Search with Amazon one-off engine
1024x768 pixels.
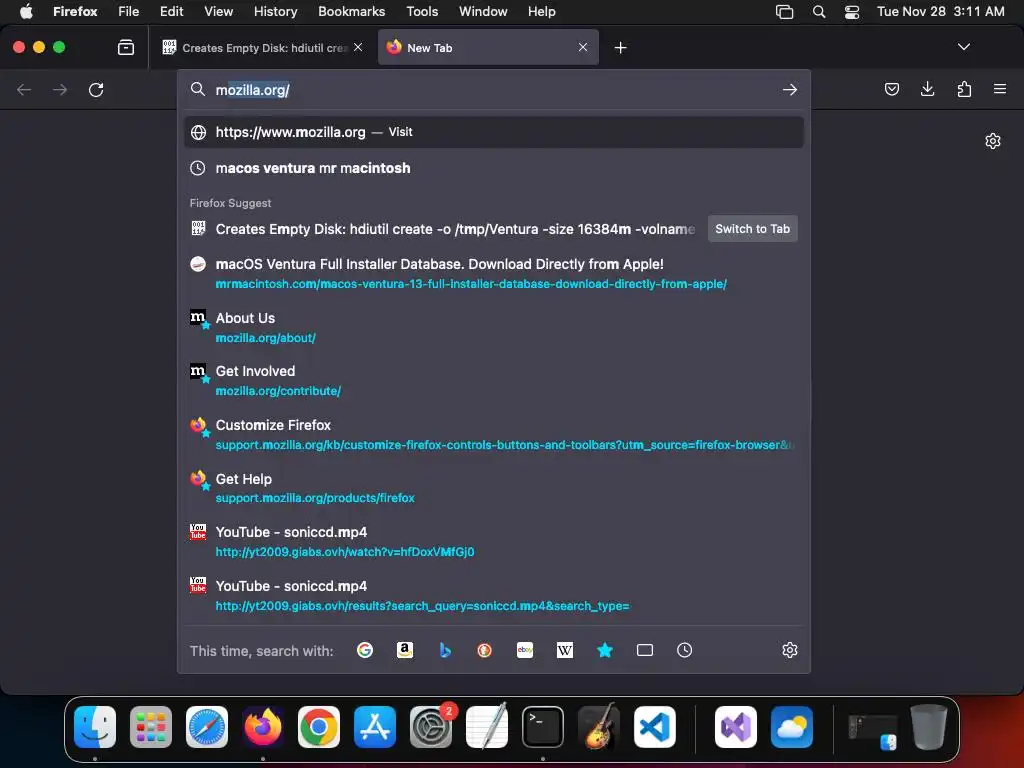coord(405,650)
